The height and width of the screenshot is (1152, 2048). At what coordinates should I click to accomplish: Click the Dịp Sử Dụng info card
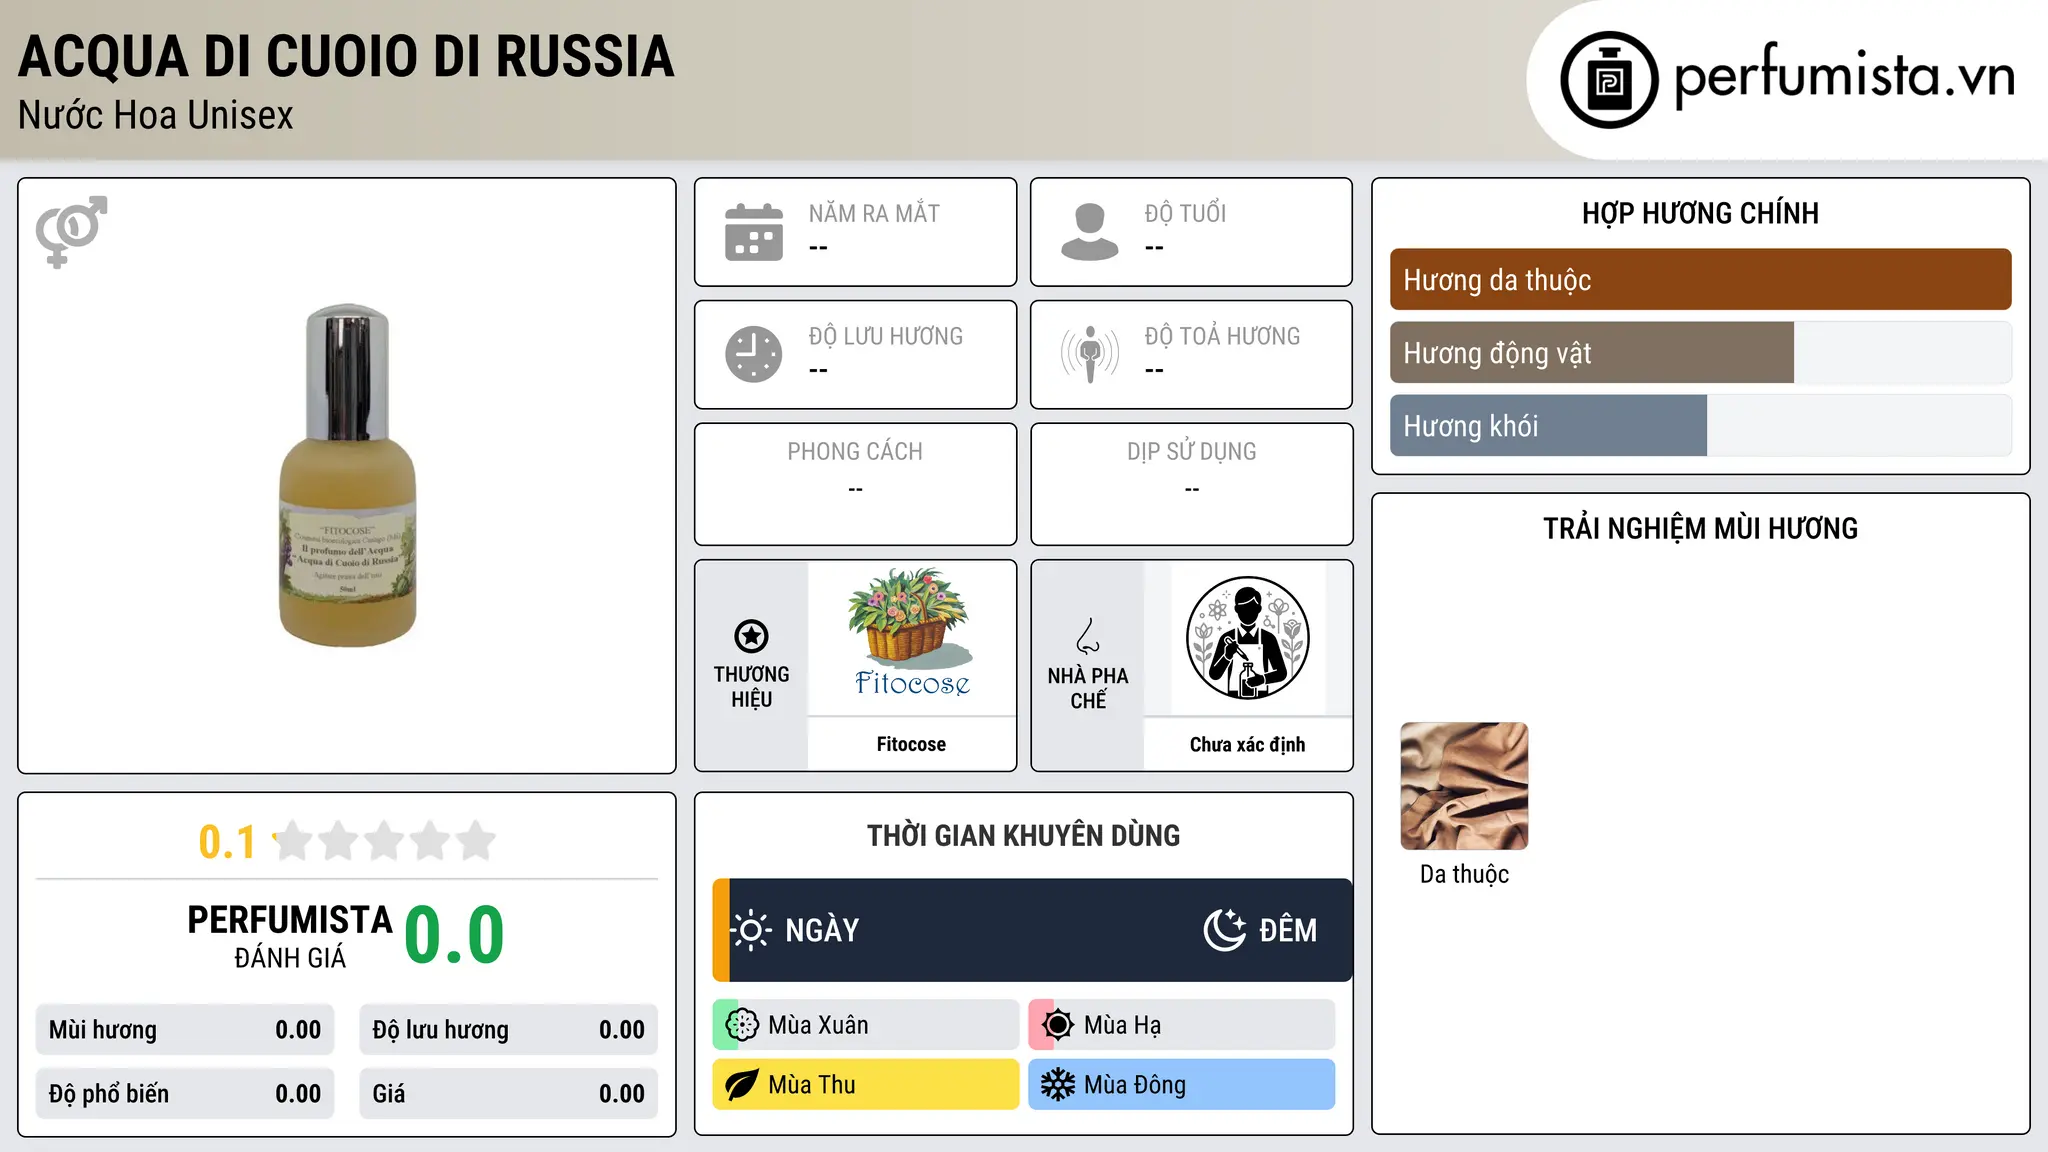click(x=1192, y=484)
